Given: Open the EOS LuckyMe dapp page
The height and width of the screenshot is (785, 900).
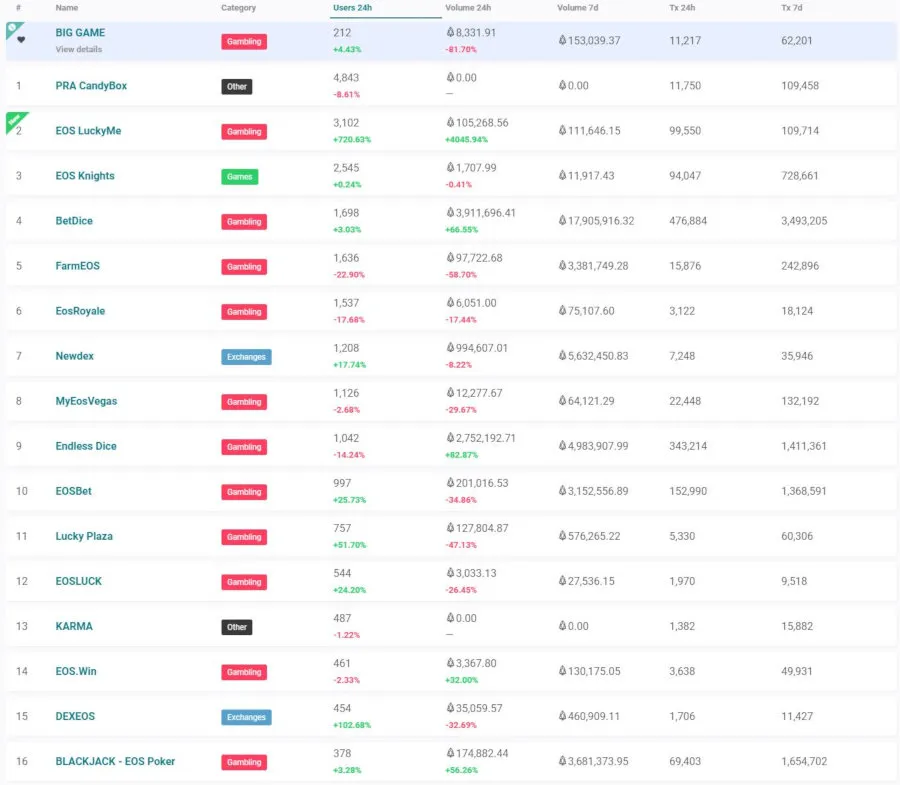Looking at the screenshot, I should click(88, 131).
